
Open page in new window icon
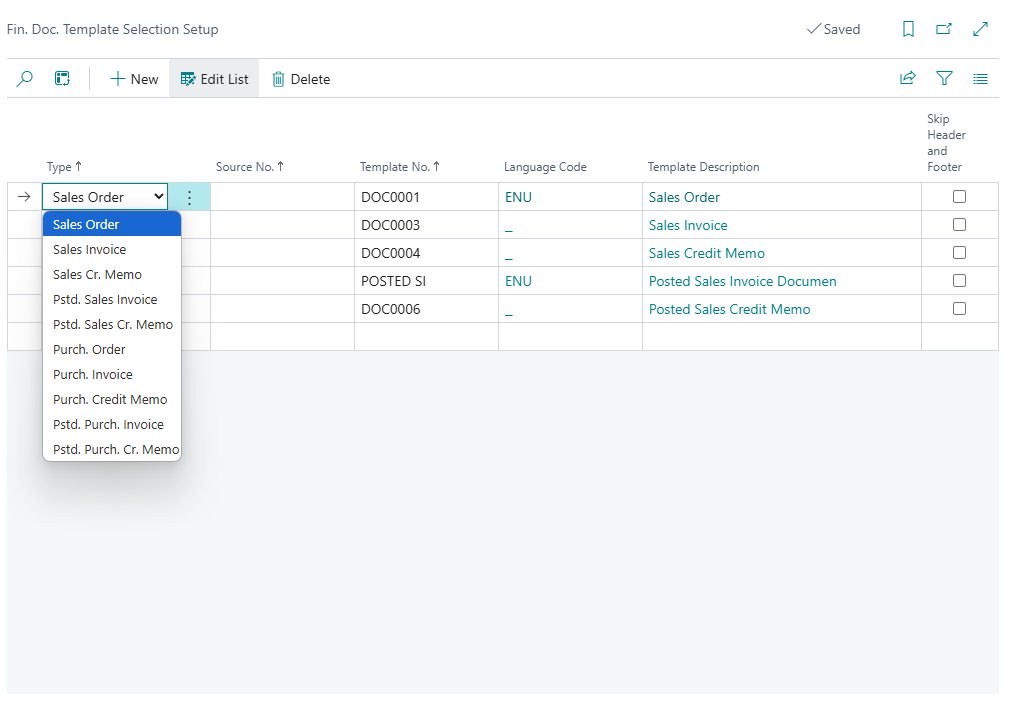(944, 29)
